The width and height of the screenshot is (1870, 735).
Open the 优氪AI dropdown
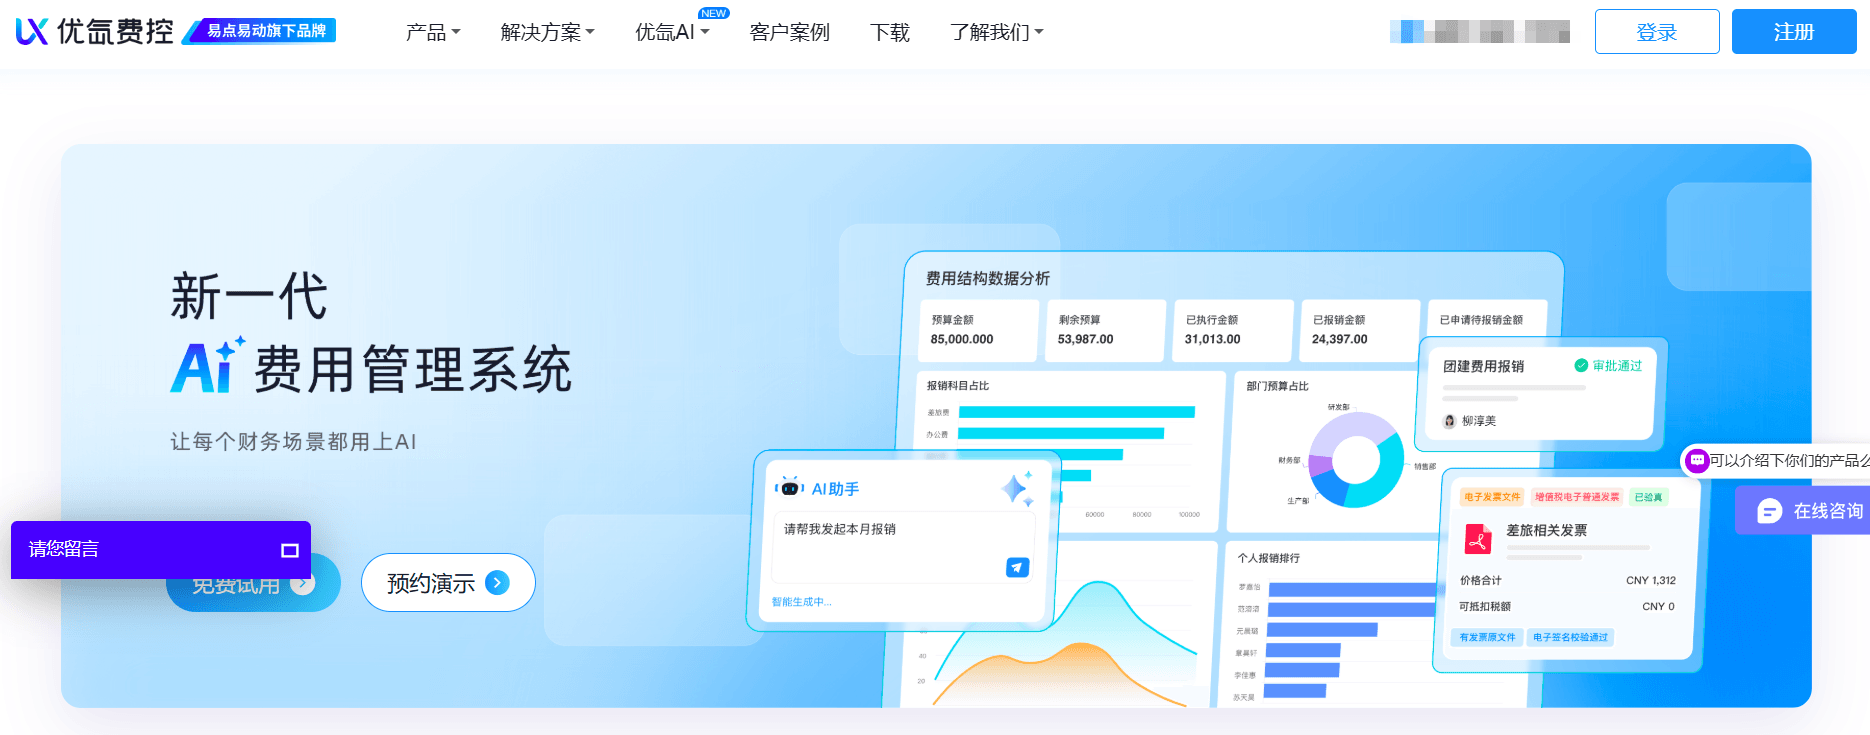click(672, 32)
